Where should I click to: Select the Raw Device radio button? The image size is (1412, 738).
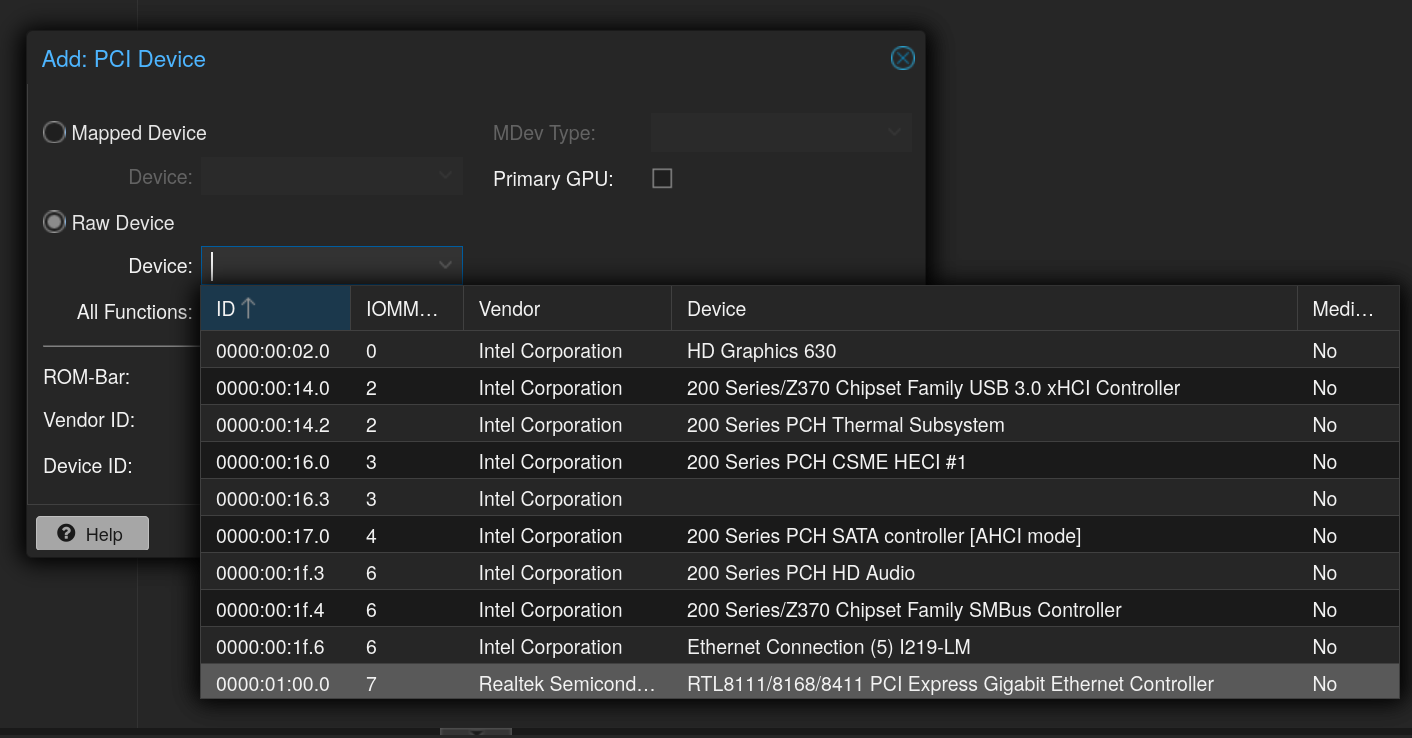[55, 223]
